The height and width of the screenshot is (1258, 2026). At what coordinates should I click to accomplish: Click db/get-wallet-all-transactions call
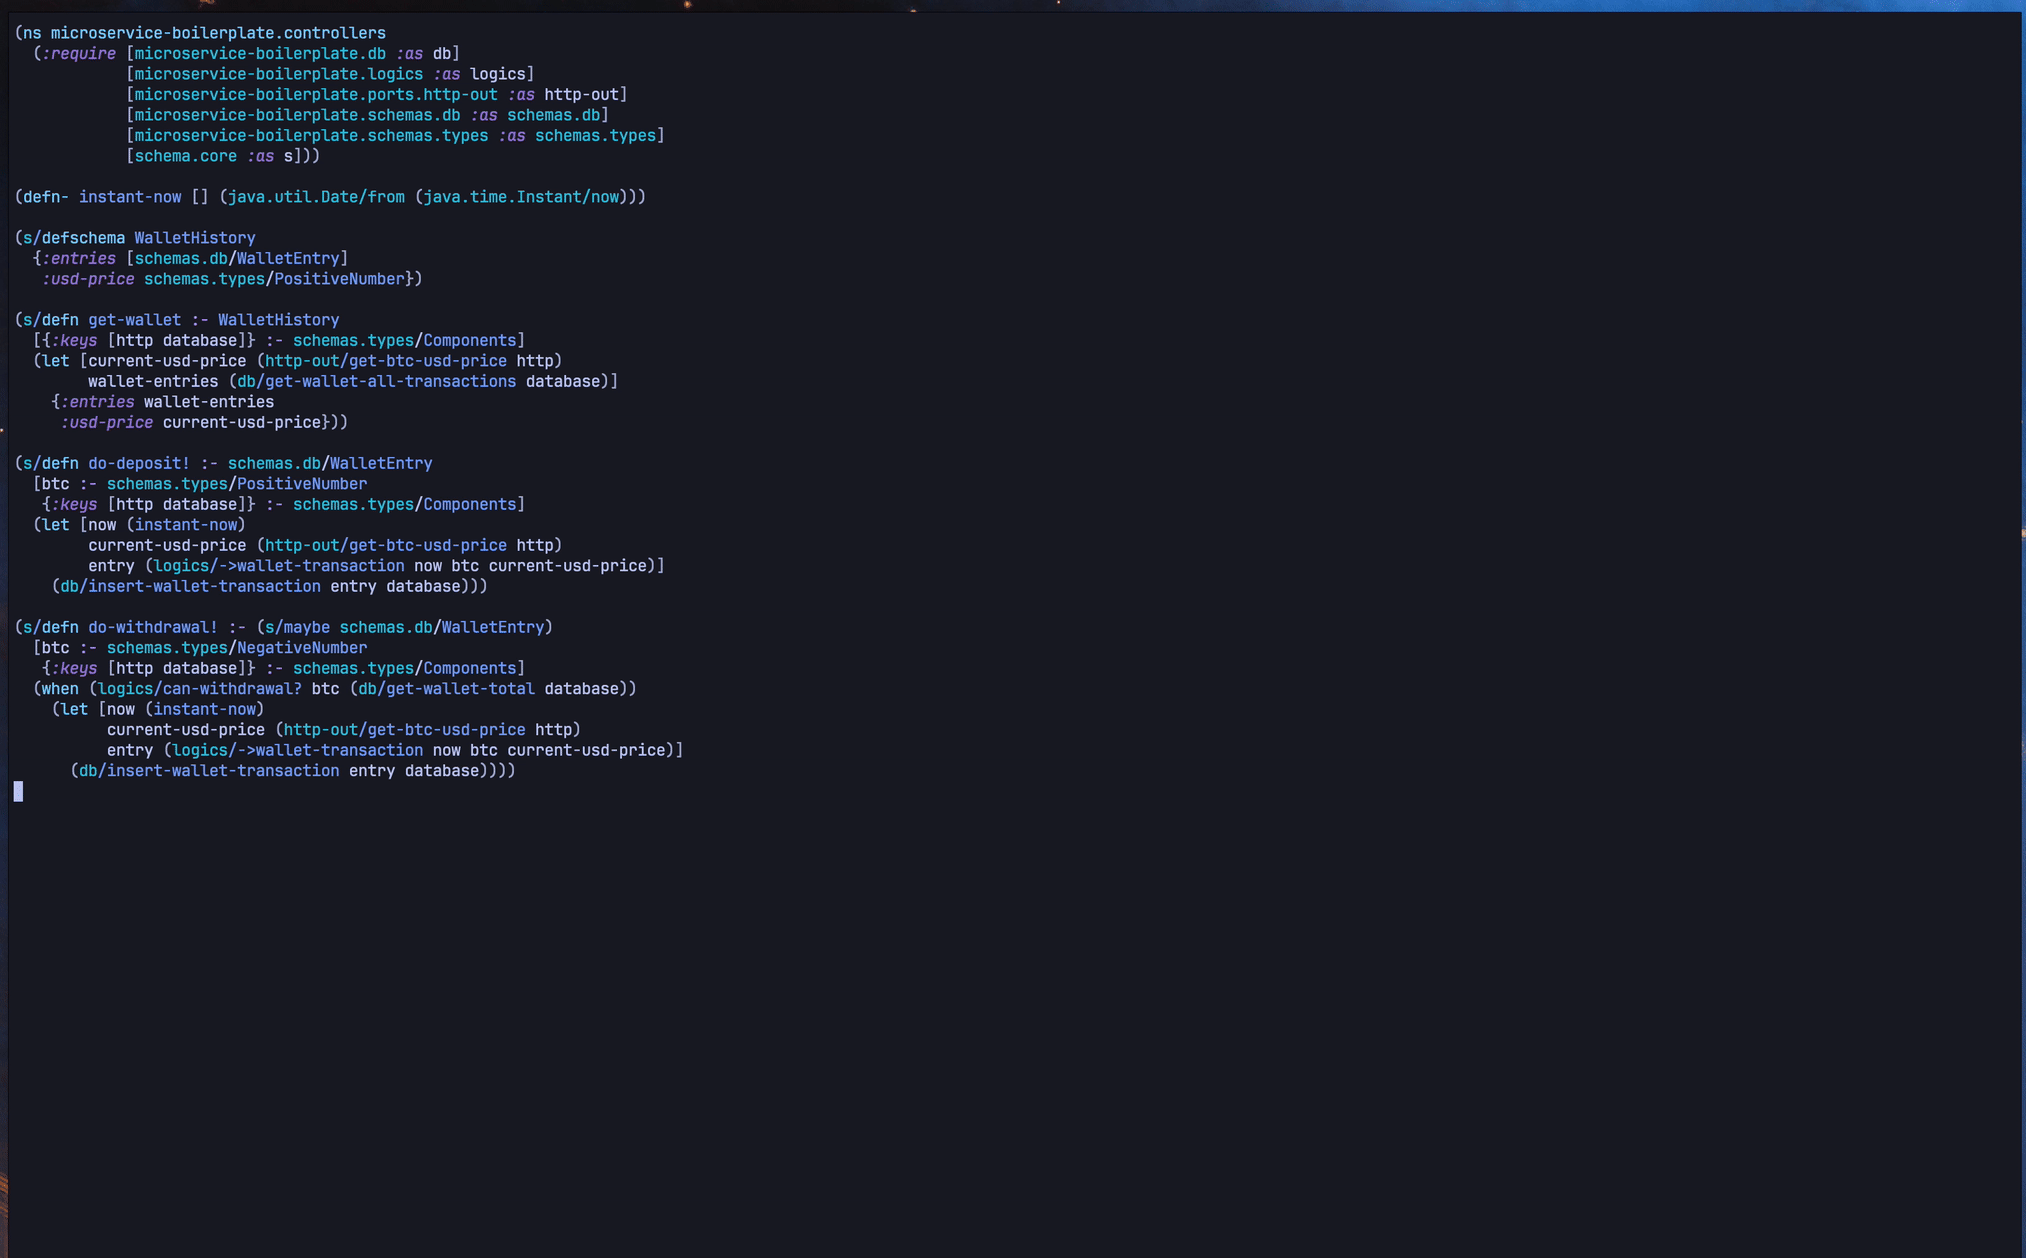376,381
